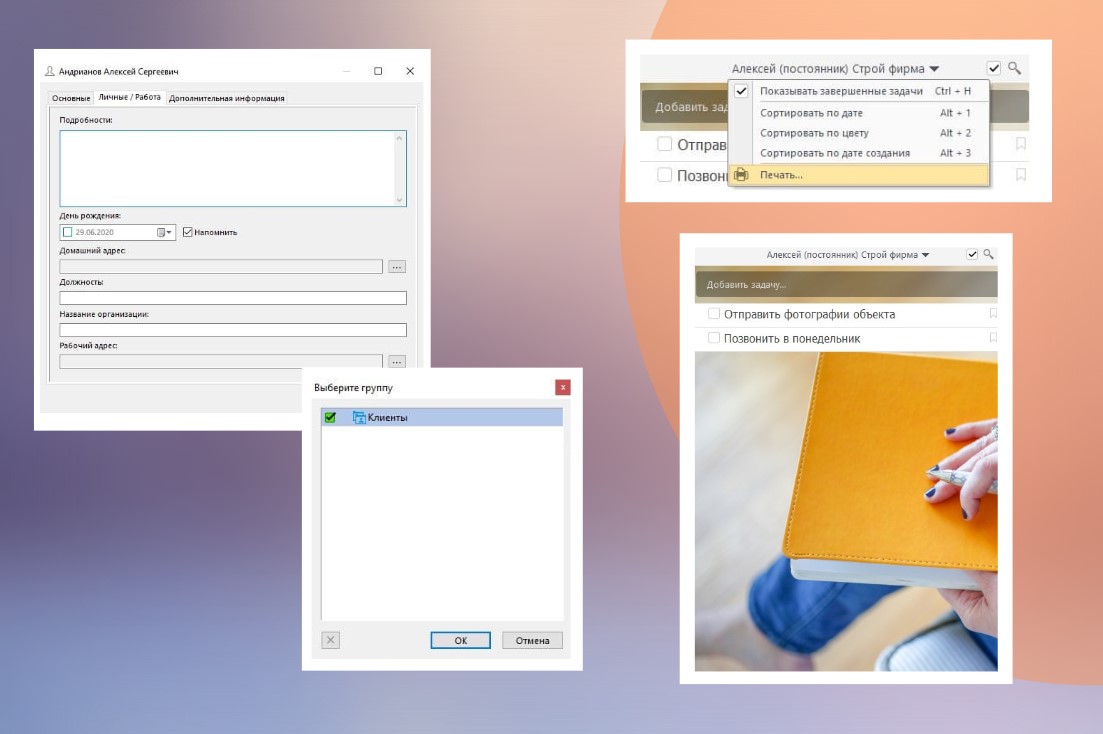1103x734 pixels.
Task: Choose Сортировать по дате создания
Action: click(x=859, y=153)
